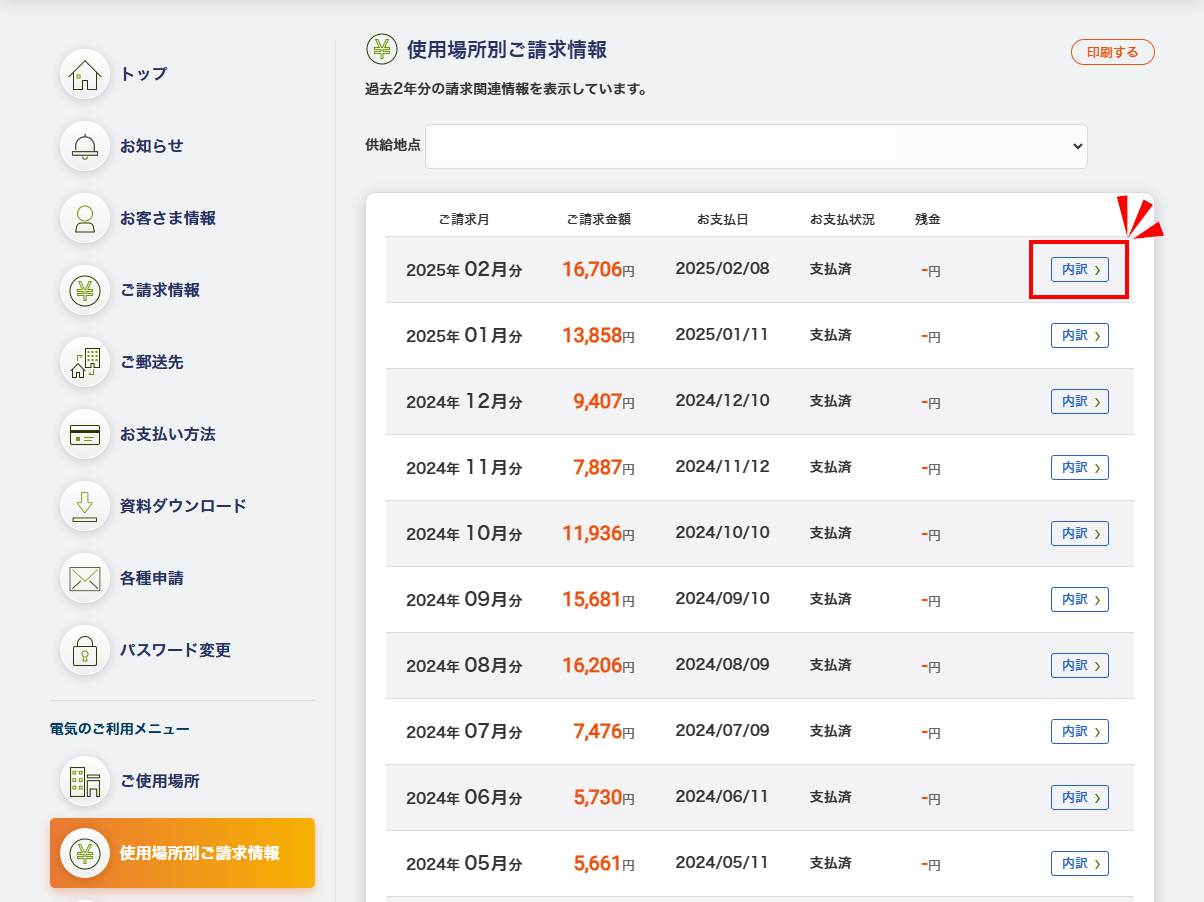The image size is (1204, 902).
Task: Click the yen icon beside ご請求情報
Action: 85,290
